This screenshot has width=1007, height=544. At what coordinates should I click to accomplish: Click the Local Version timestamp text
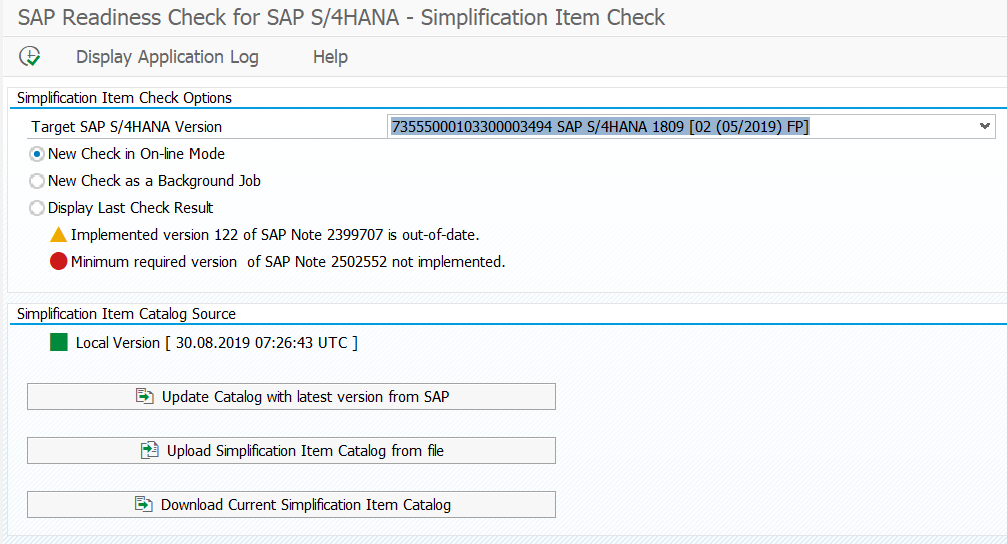coord(216,342)
